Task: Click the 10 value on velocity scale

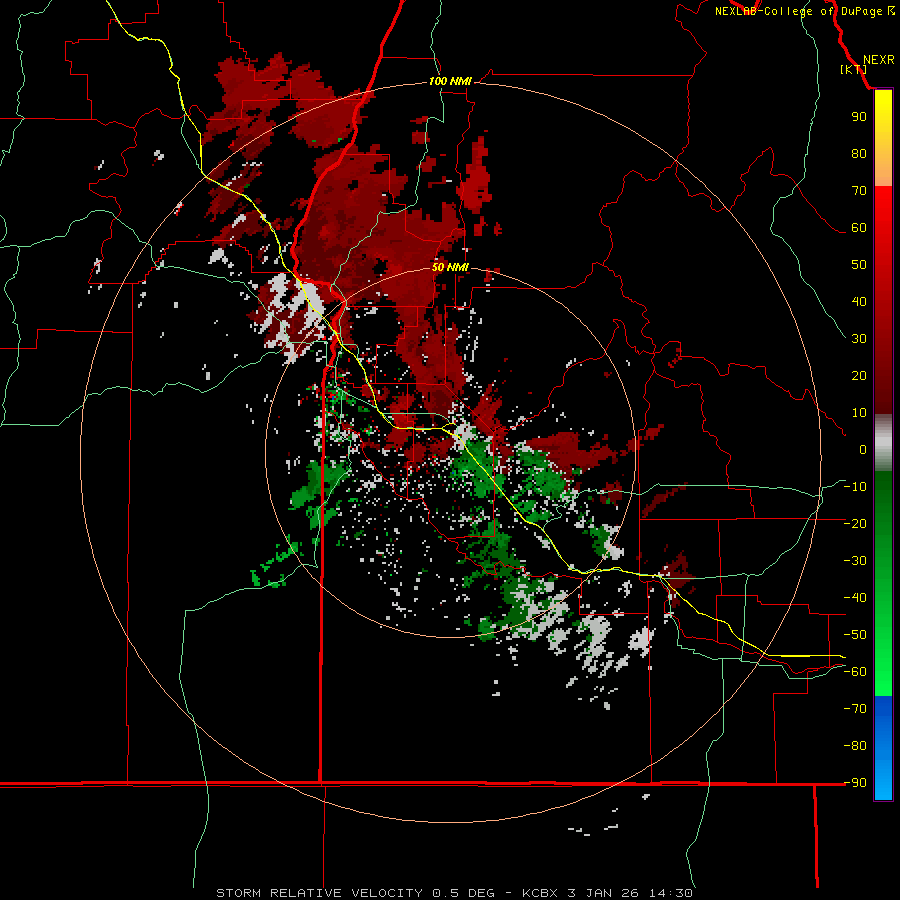Action: pos(859,413)
